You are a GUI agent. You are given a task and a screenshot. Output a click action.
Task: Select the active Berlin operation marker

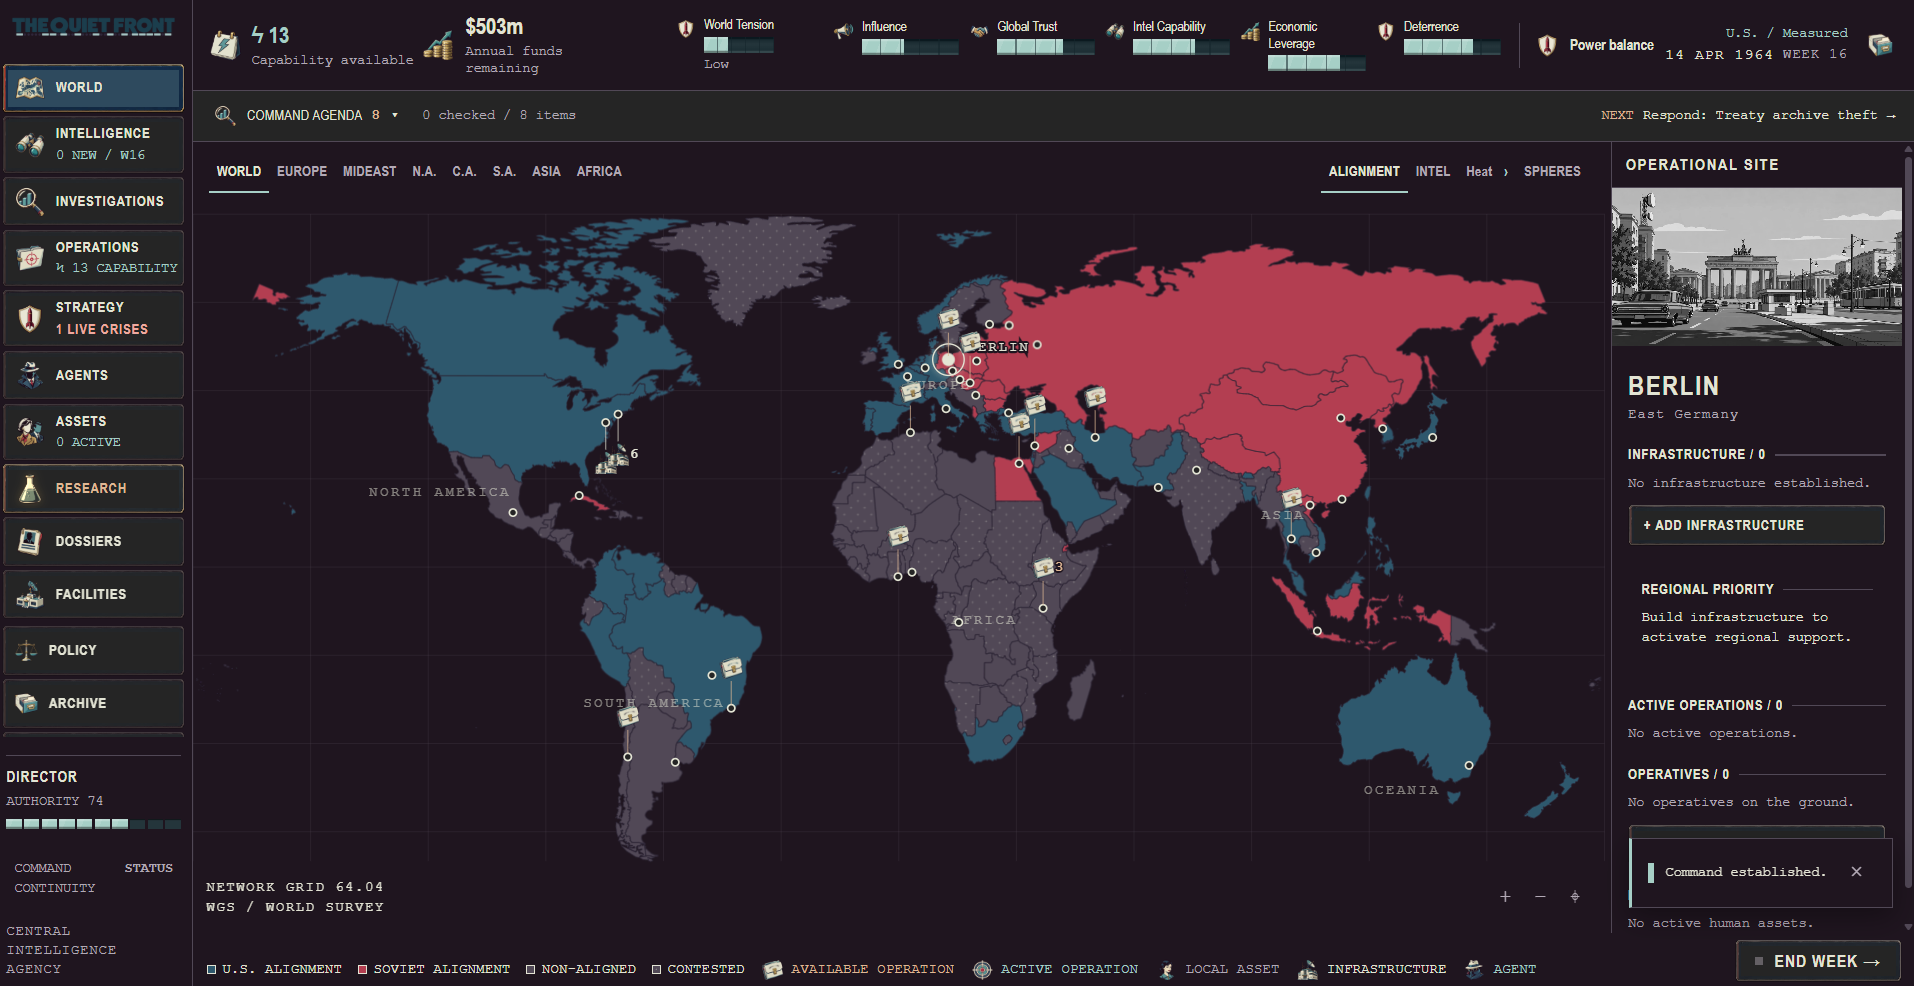point(948,360)
